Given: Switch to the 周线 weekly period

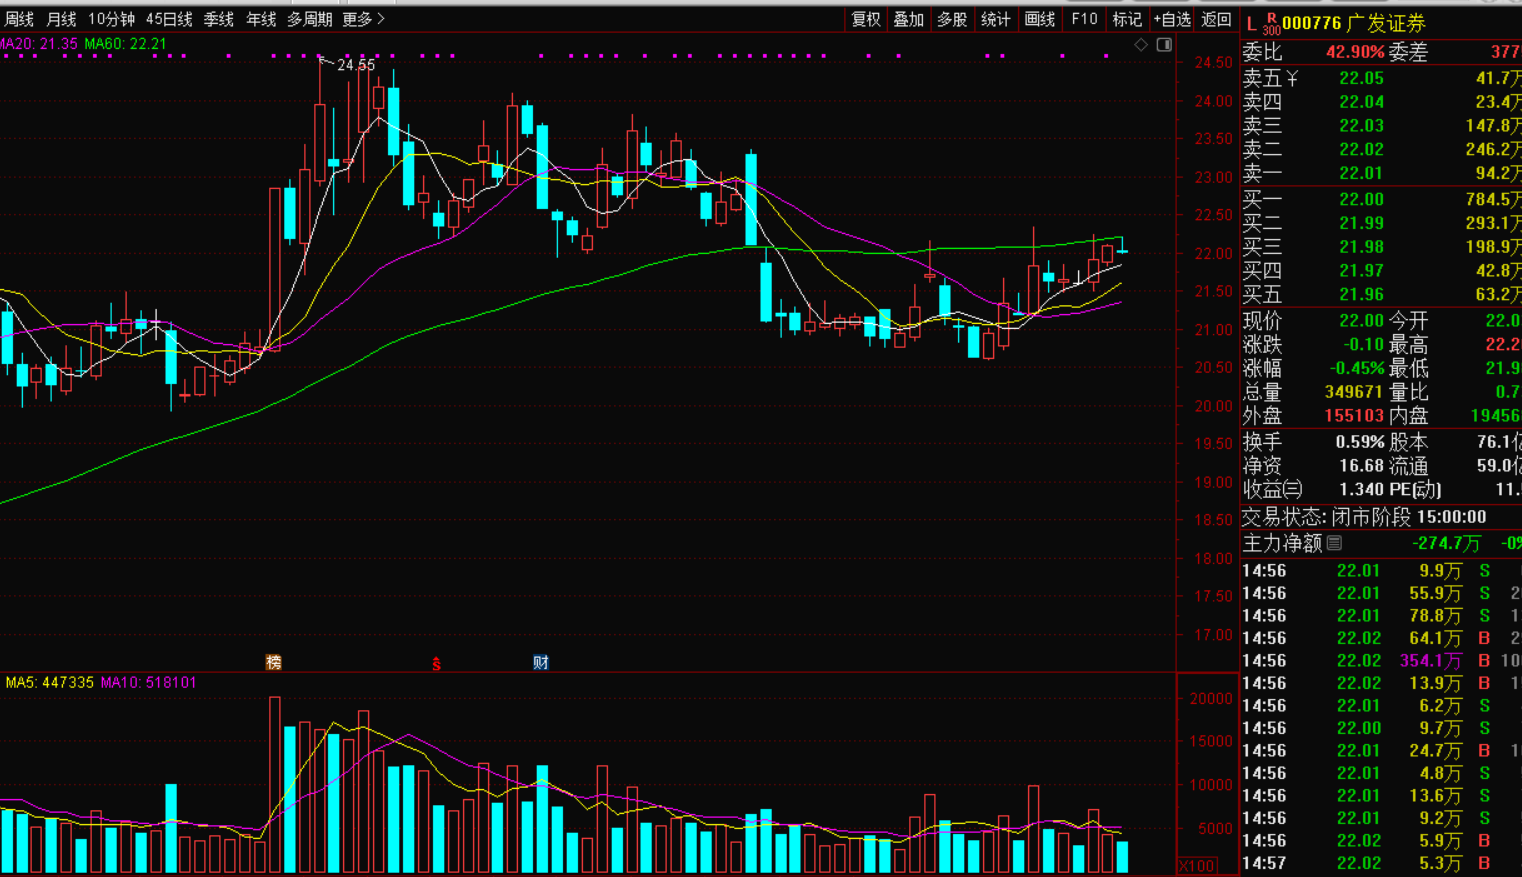Looking at the screenshot, I should coord(19,19).
